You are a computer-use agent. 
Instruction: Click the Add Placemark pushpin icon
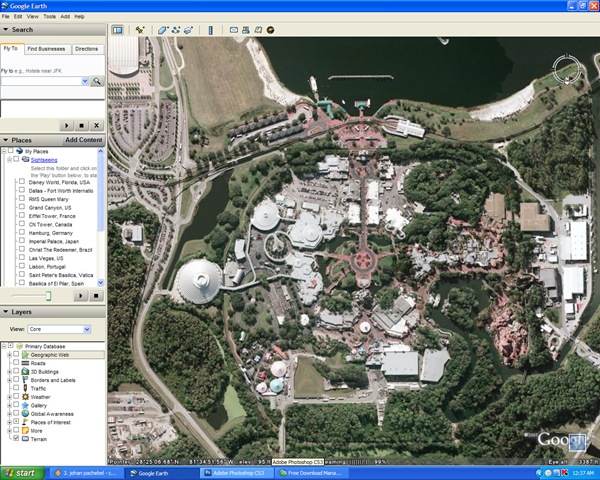point(140,30)
